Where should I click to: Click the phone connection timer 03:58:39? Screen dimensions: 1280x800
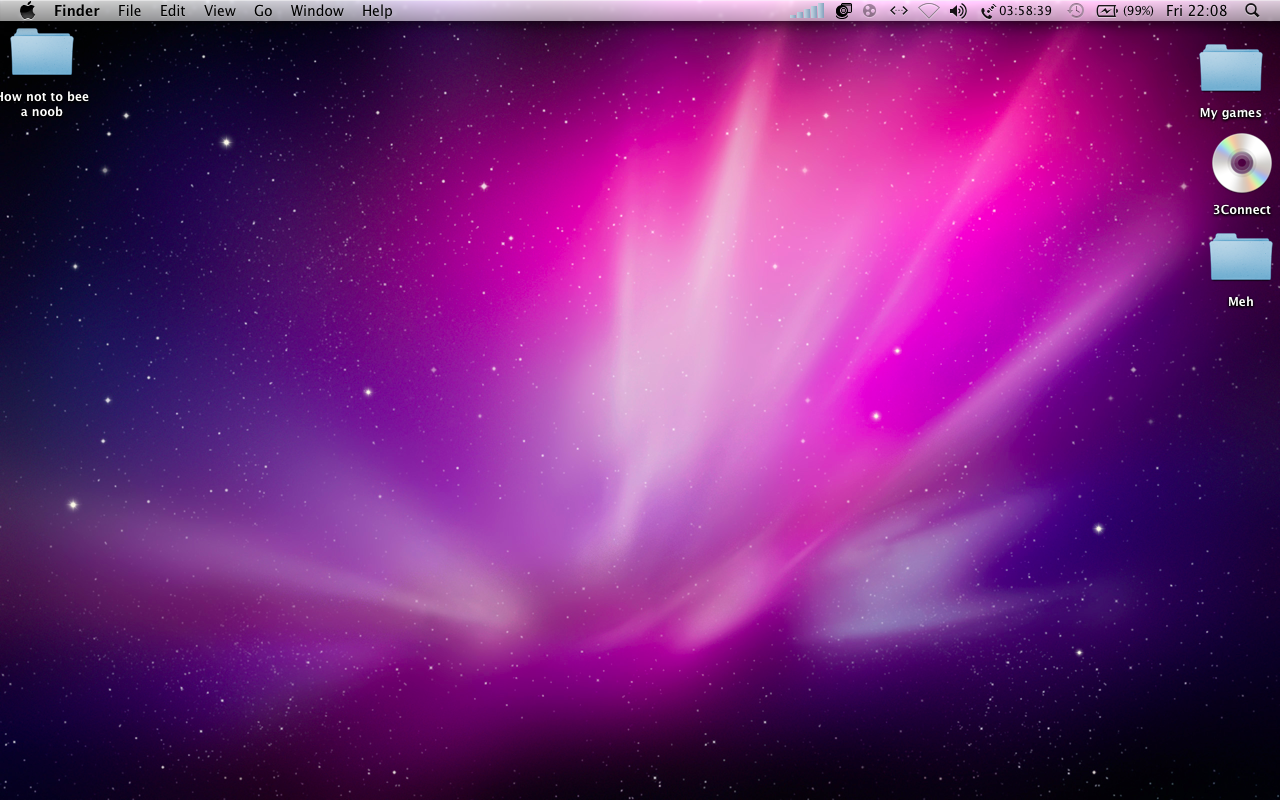coord(1016,11)
